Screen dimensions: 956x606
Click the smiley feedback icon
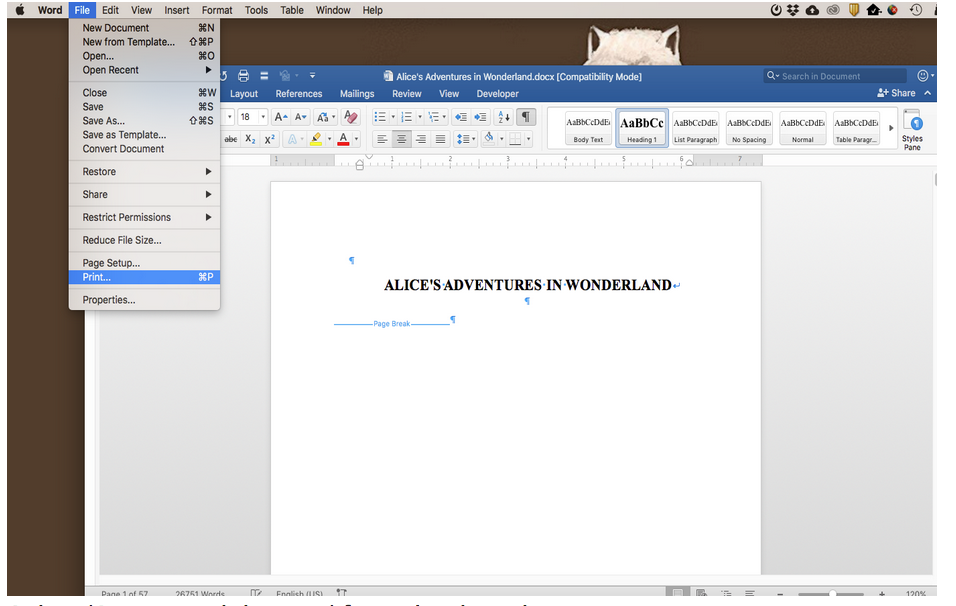923,76
